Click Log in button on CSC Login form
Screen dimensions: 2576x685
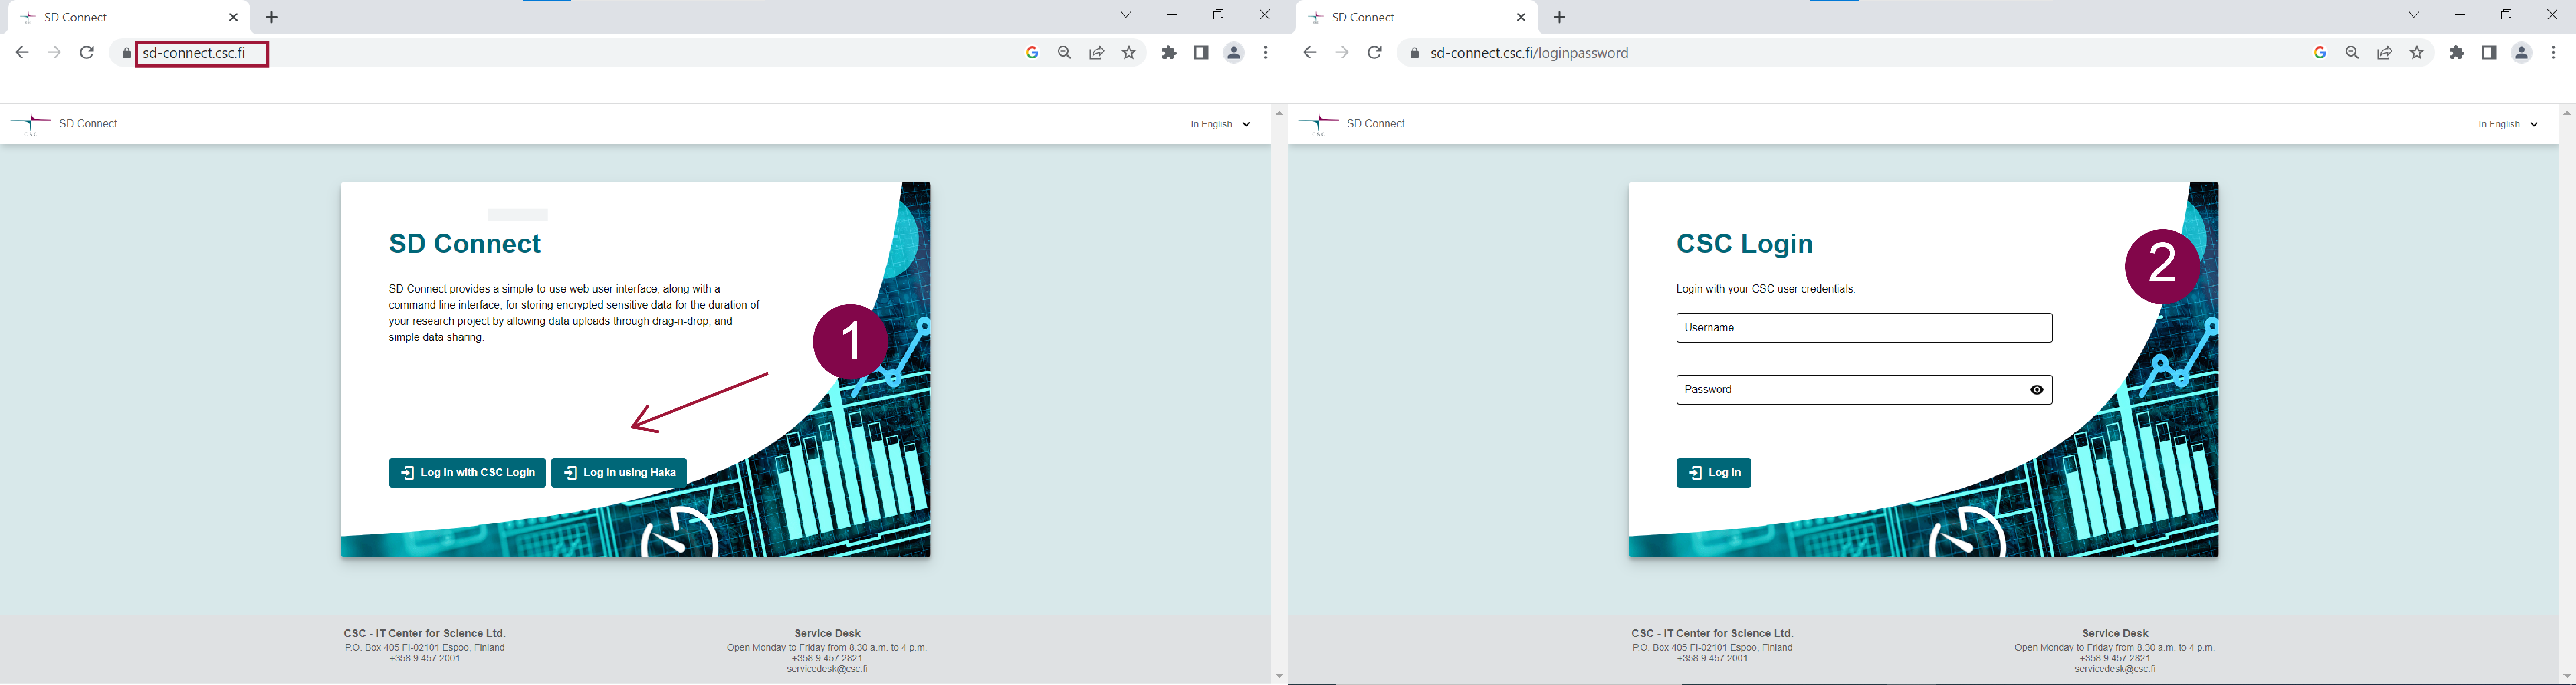coord(1714,473)
